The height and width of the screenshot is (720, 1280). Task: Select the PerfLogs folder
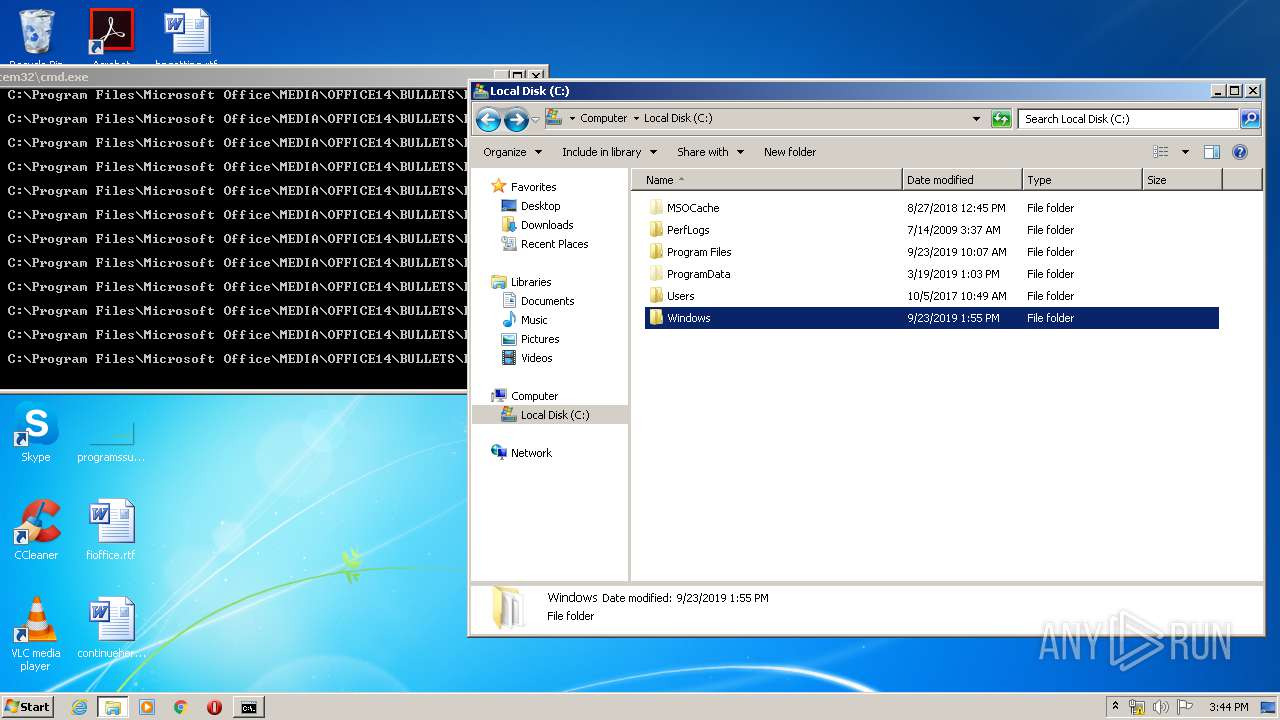click(x=688, y=230)
